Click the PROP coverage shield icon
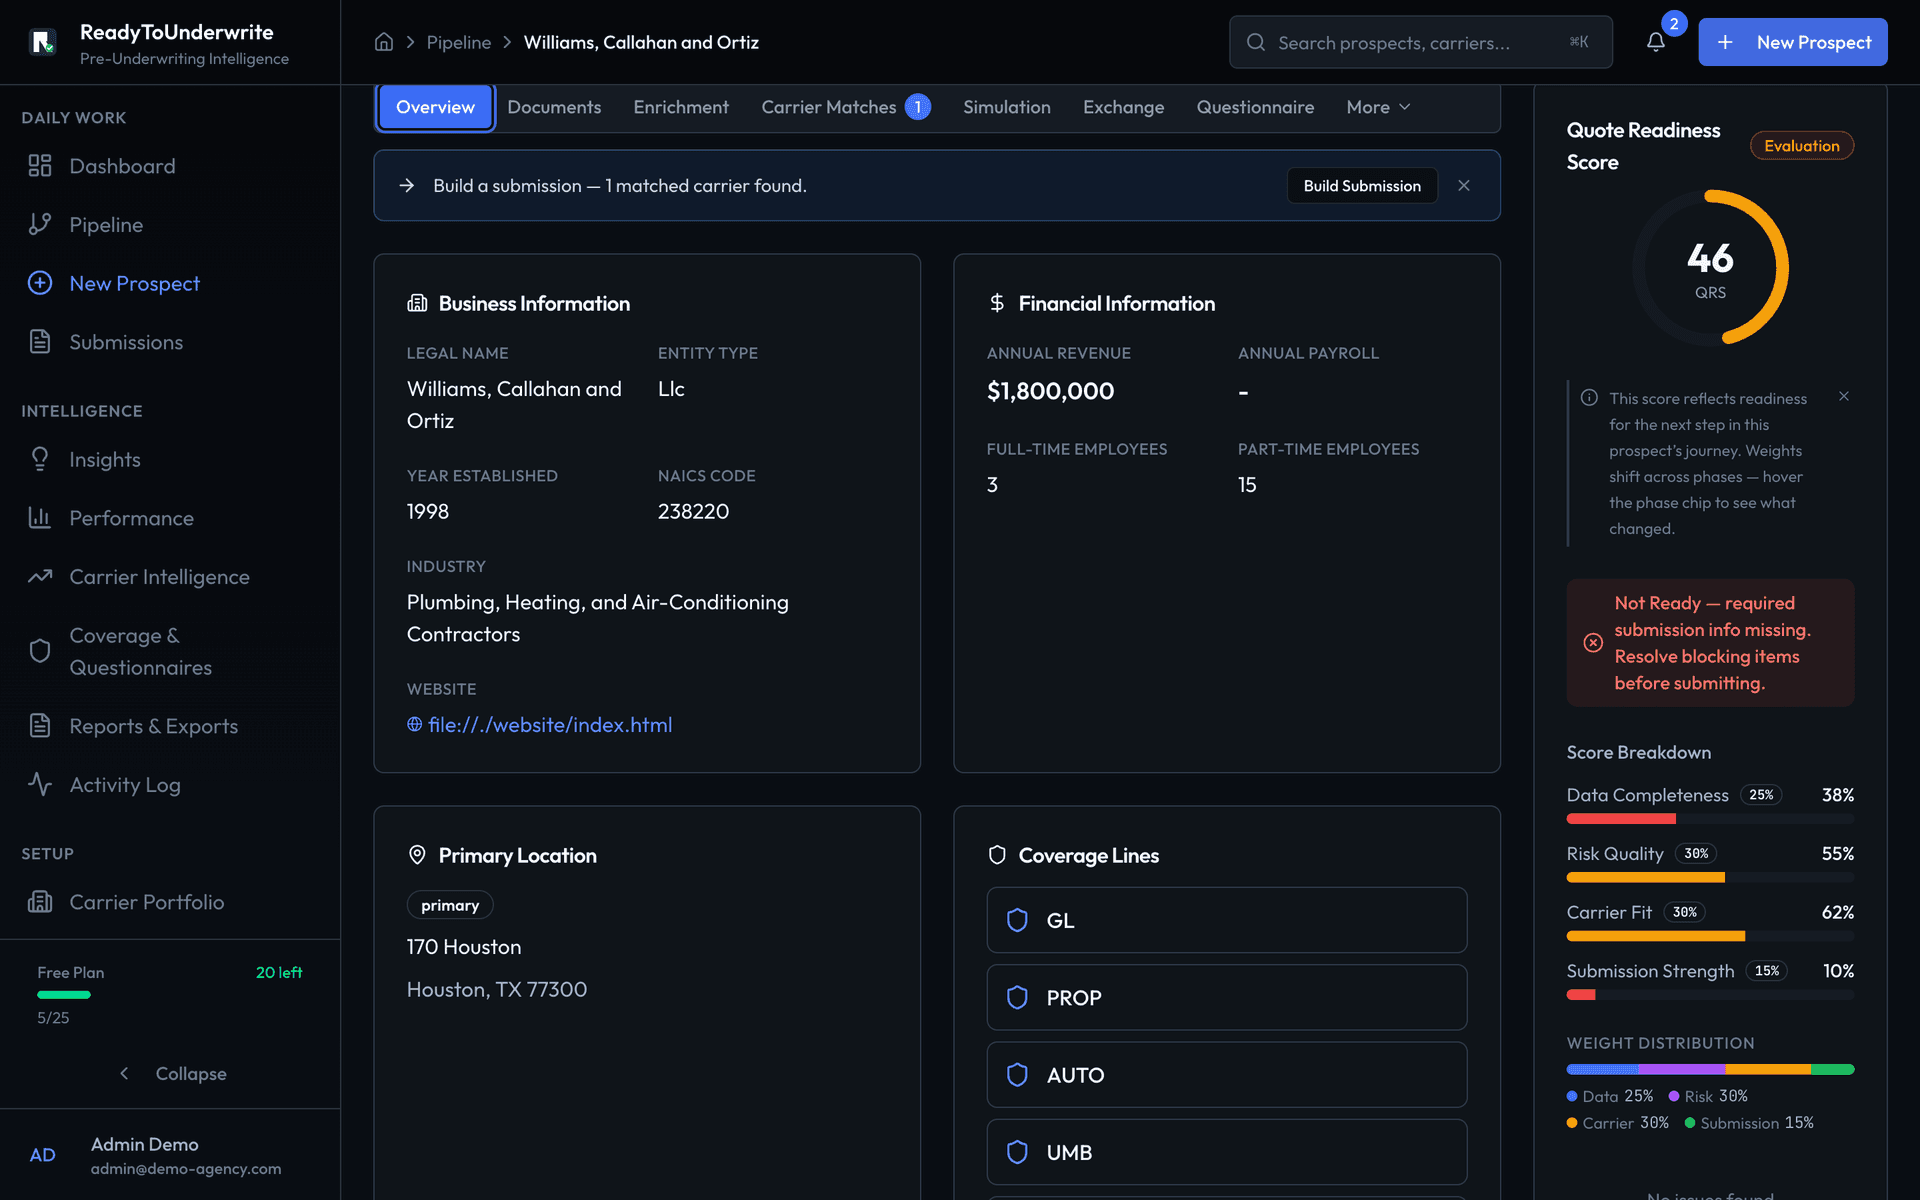 pyautogui.click(x=1017, y=998)
